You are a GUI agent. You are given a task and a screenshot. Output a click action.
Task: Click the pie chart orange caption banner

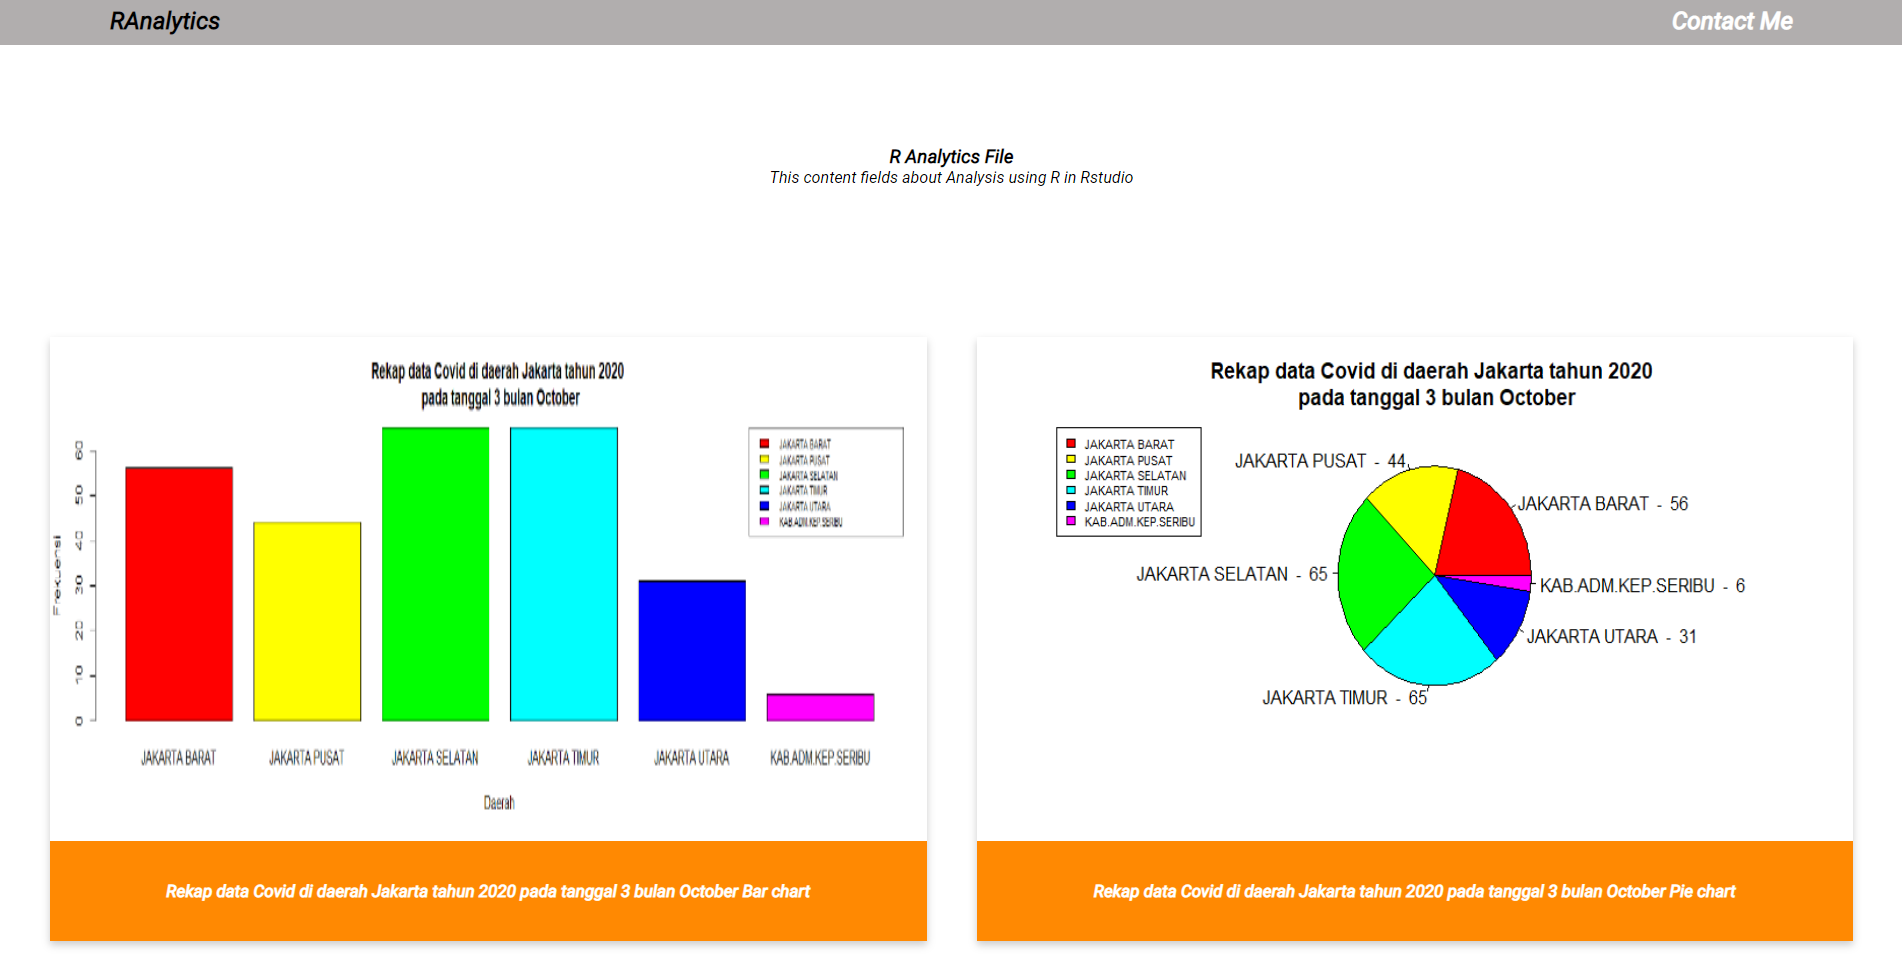coord(1415,890)
